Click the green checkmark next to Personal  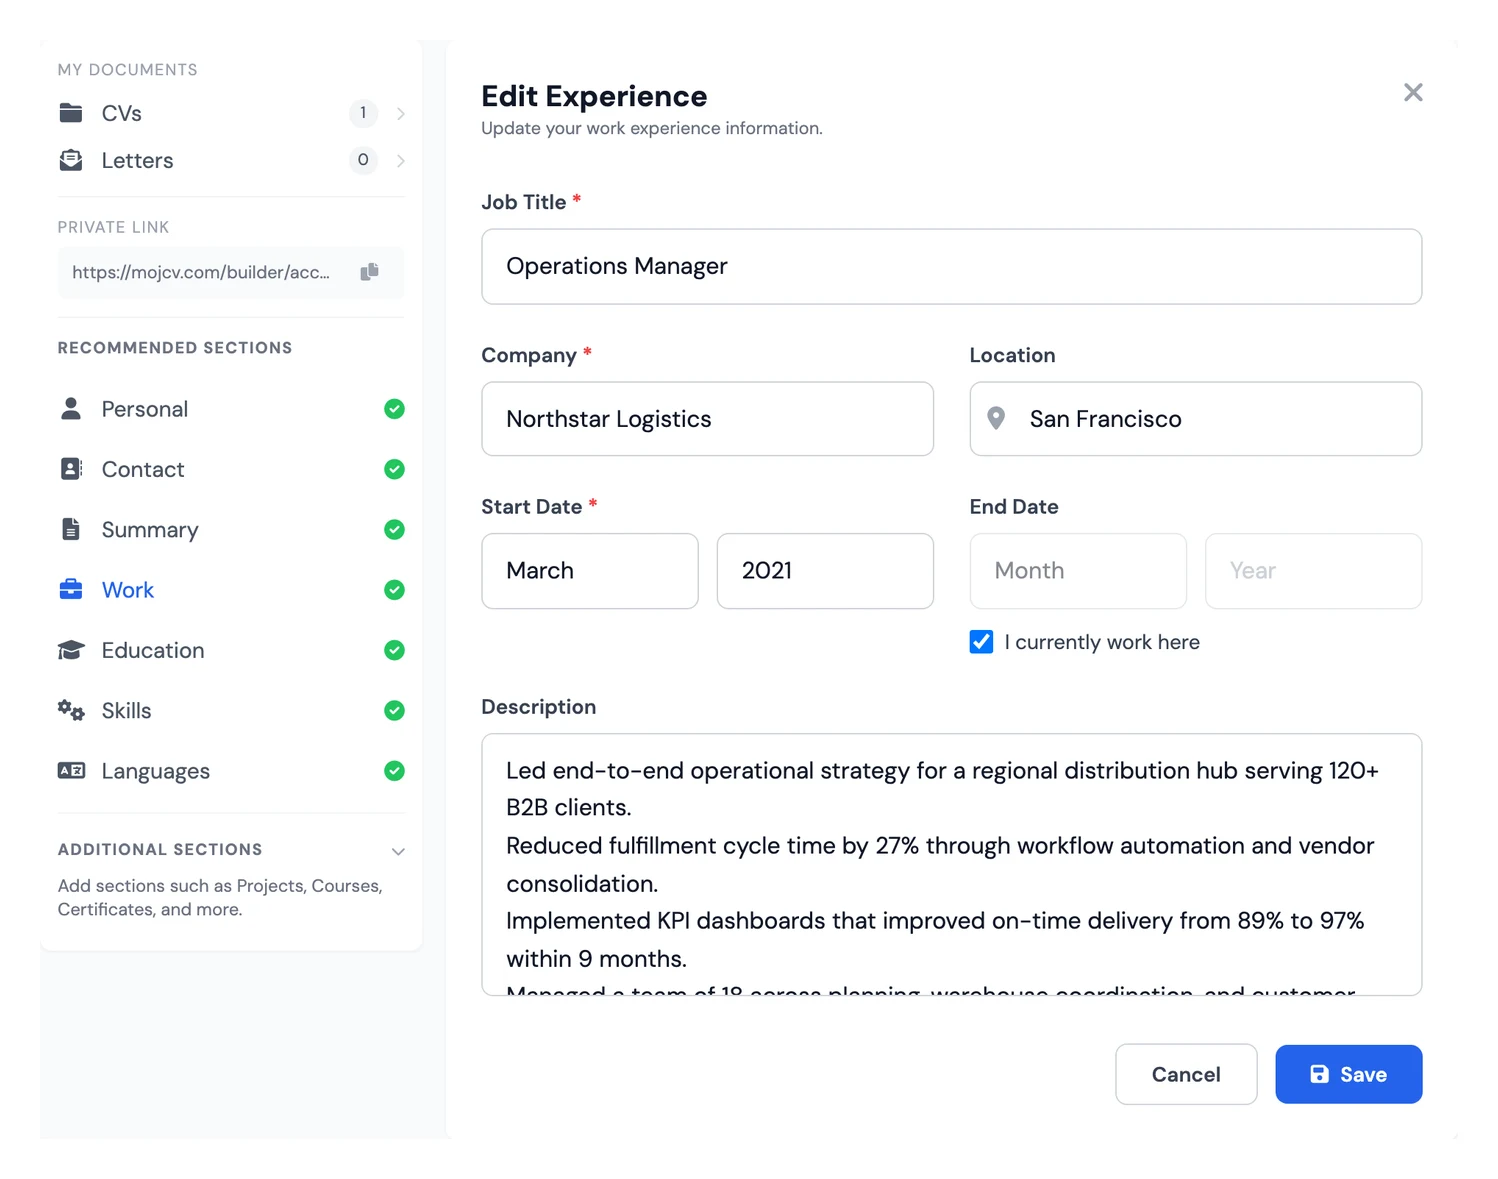point(394,409)
